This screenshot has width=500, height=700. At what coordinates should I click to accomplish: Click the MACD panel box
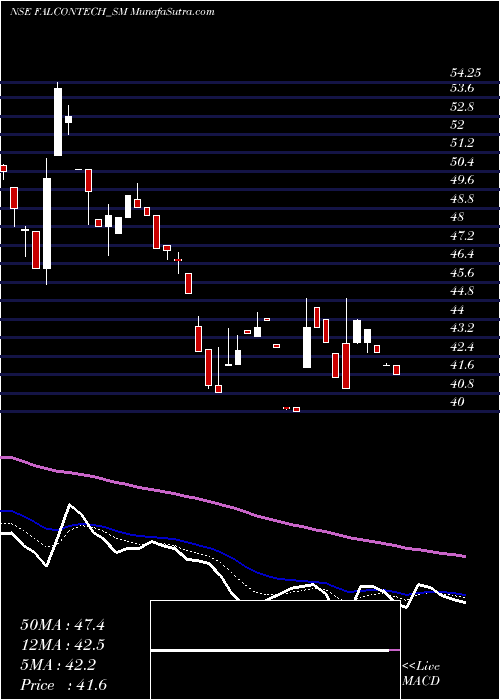pyautogui.click(x=275, y=650)
